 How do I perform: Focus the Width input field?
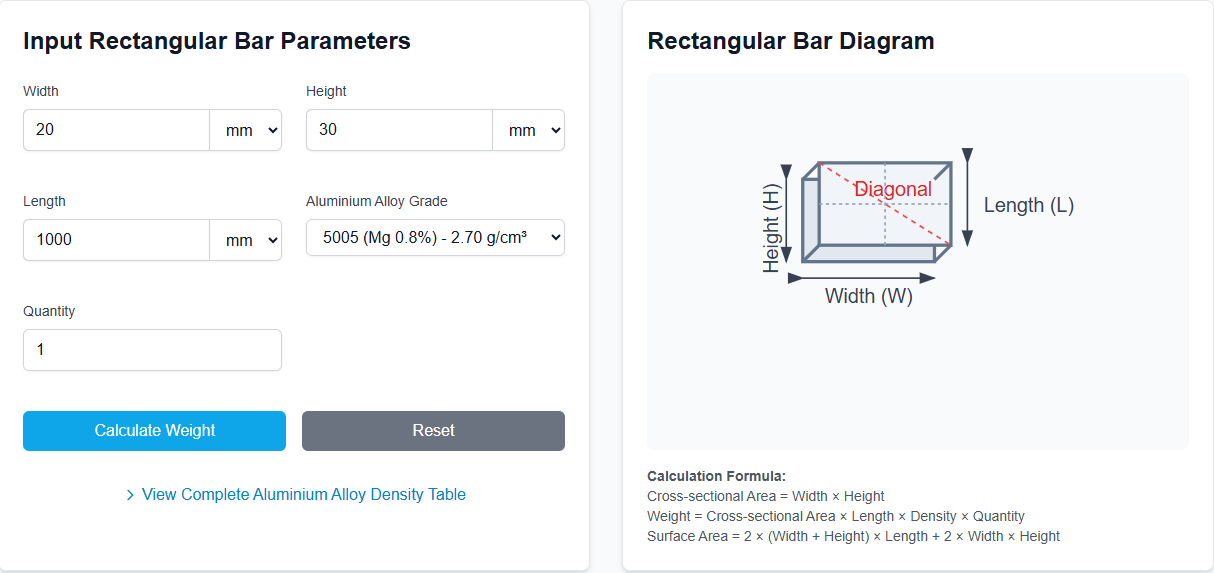click(116, 130)
